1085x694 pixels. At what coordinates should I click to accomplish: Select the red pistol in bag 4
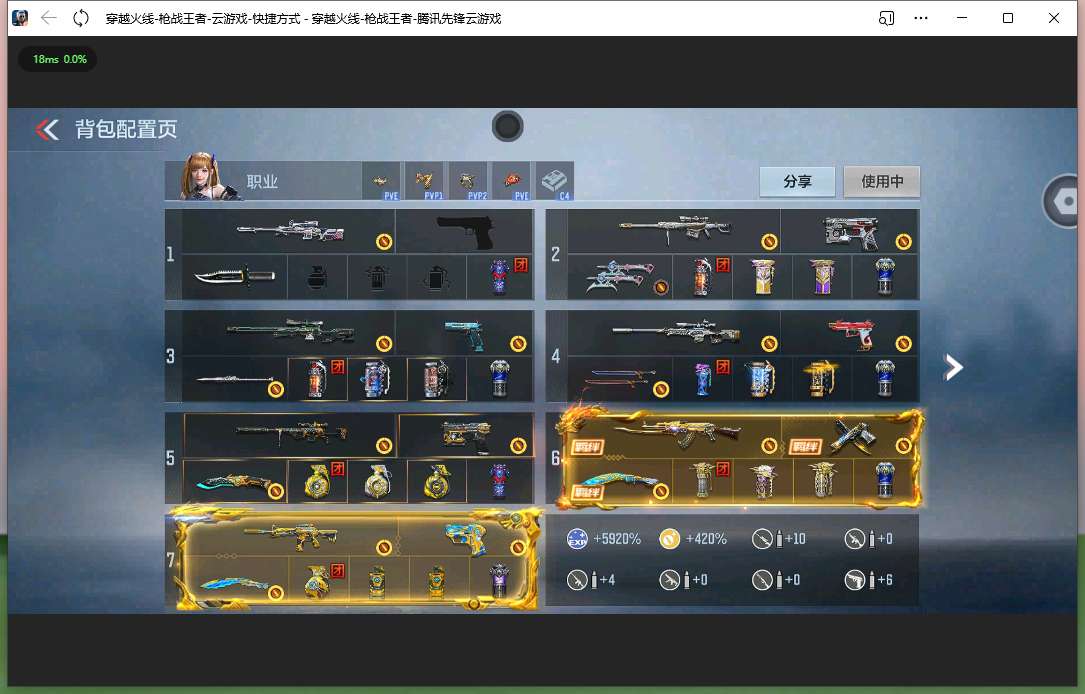pyautogui.click(x=850, y=333)
